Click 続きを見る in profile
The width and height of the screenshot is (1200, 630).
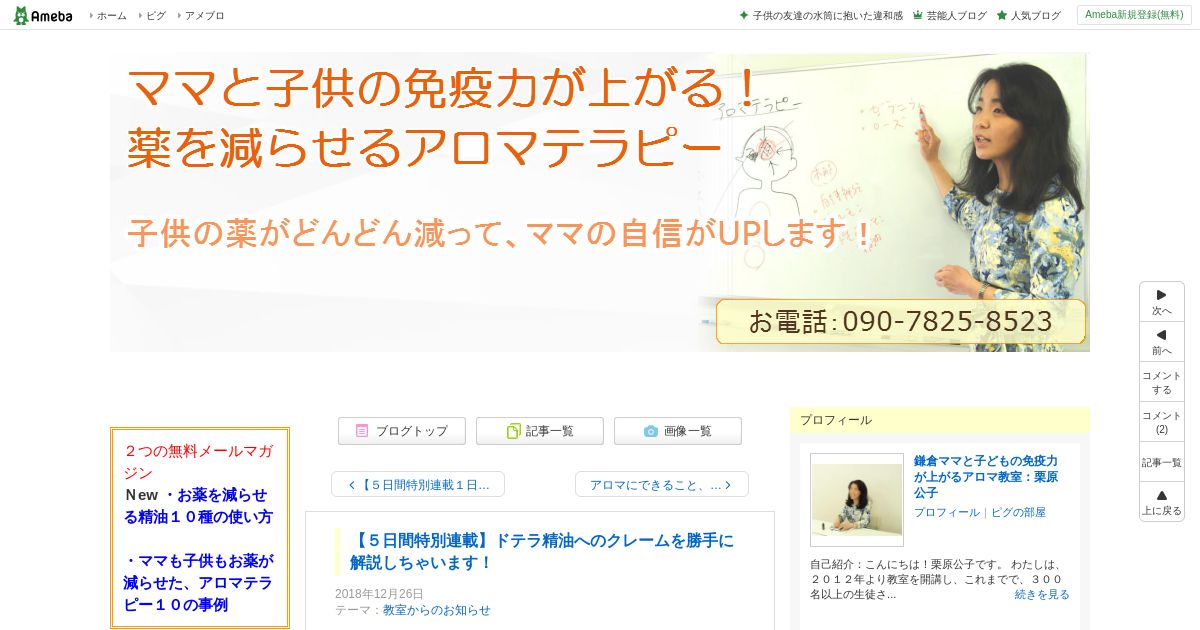click(x=1042, y=594)
